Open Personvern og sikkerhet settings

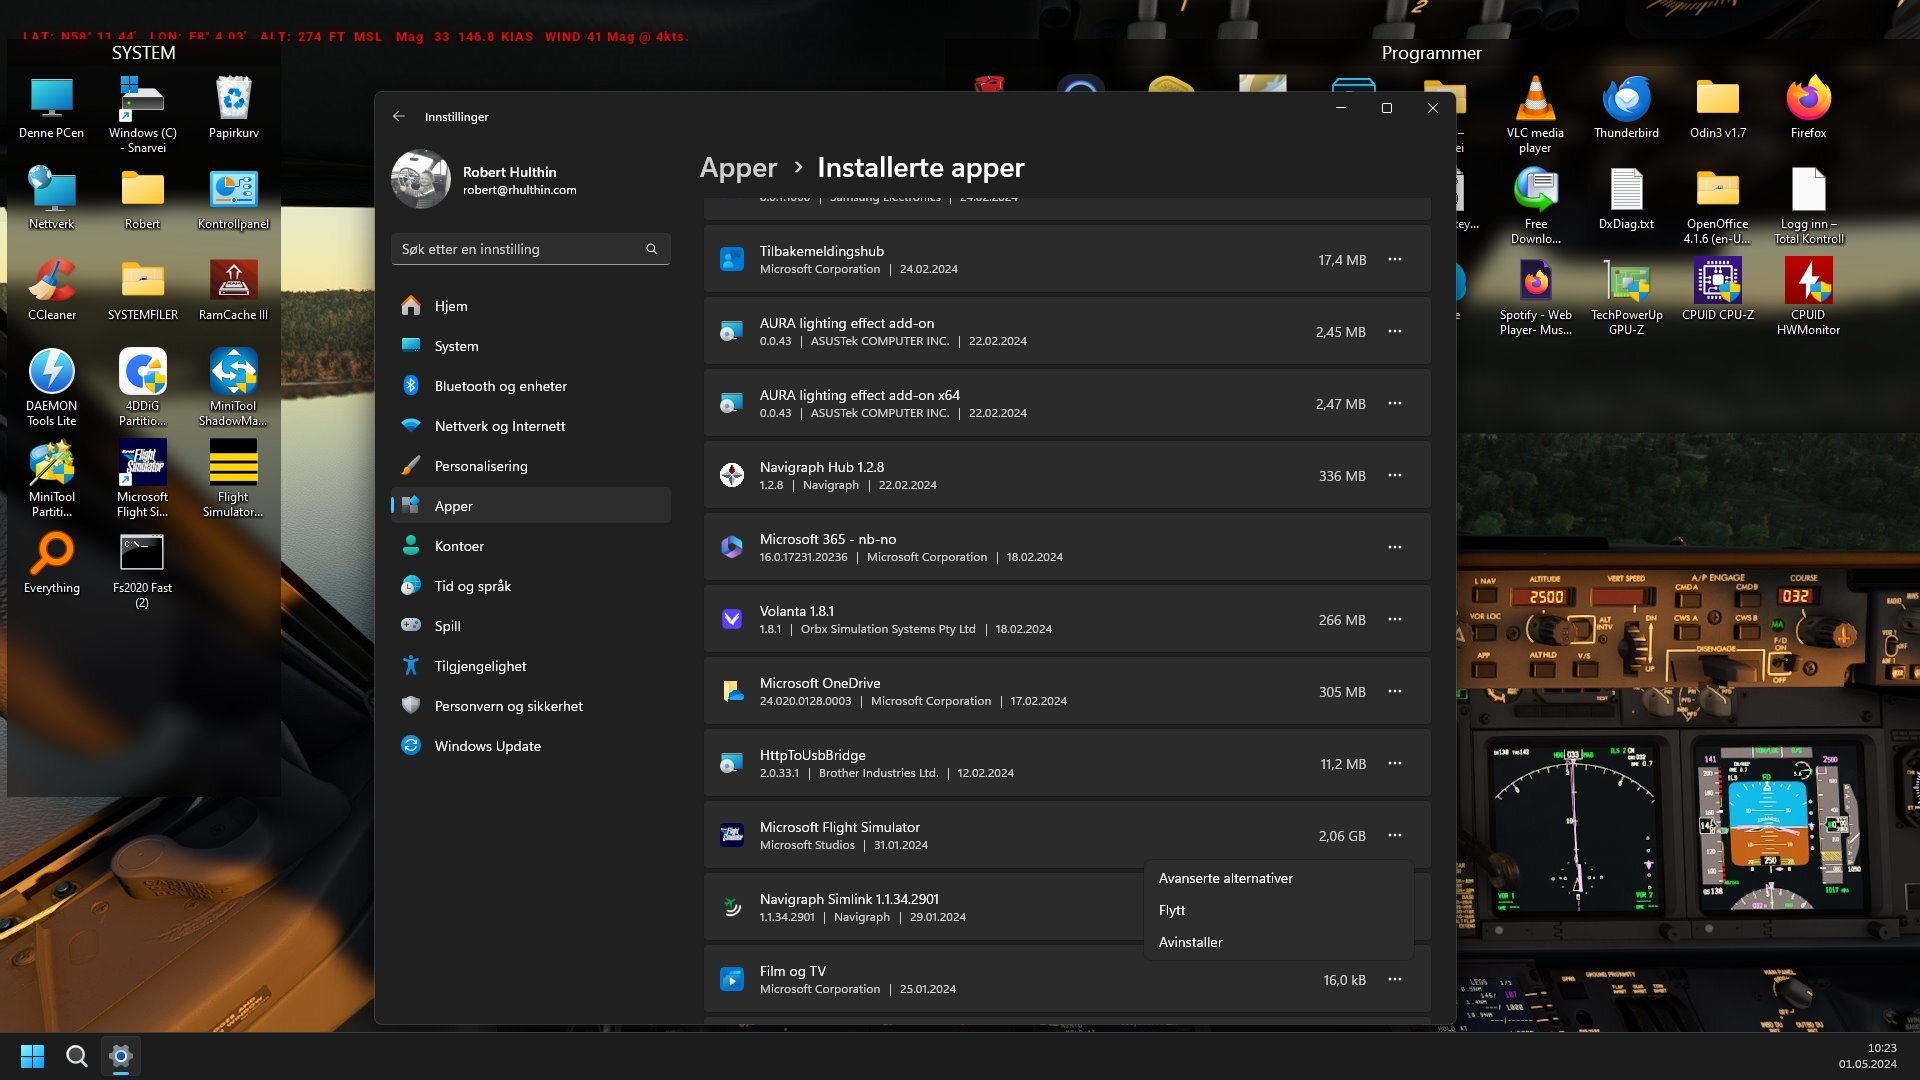(x=530, y=706)
